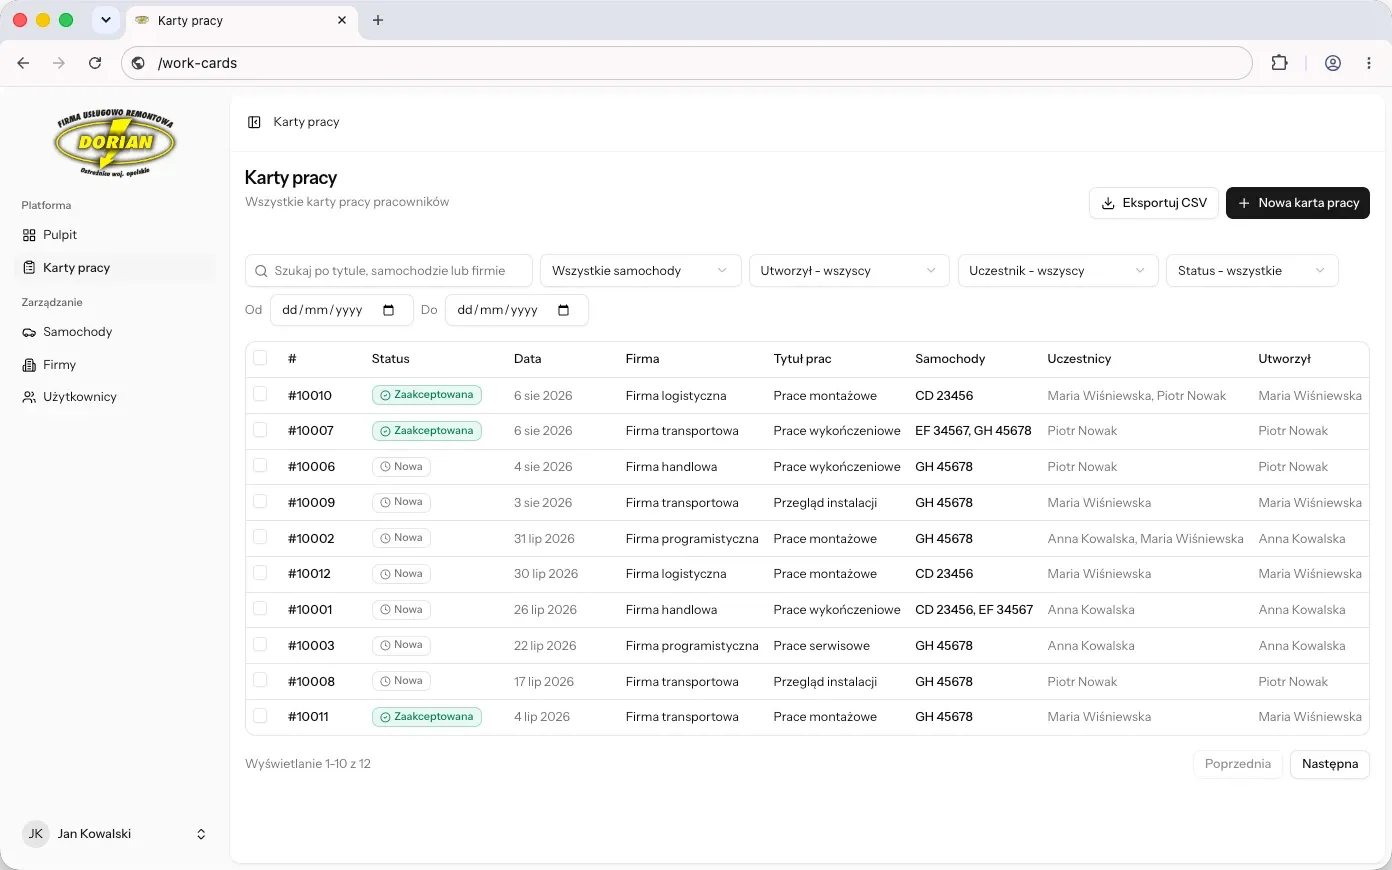1392x870 pixels.
Task: Click the Data column header
Action: 528,359
